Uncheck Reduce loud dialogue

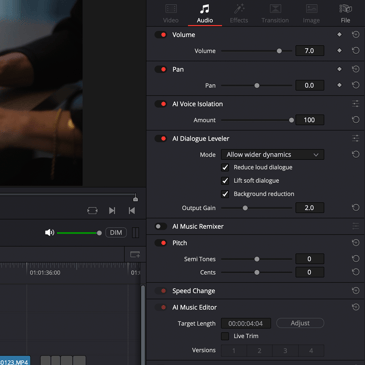(x=225, y=167)
